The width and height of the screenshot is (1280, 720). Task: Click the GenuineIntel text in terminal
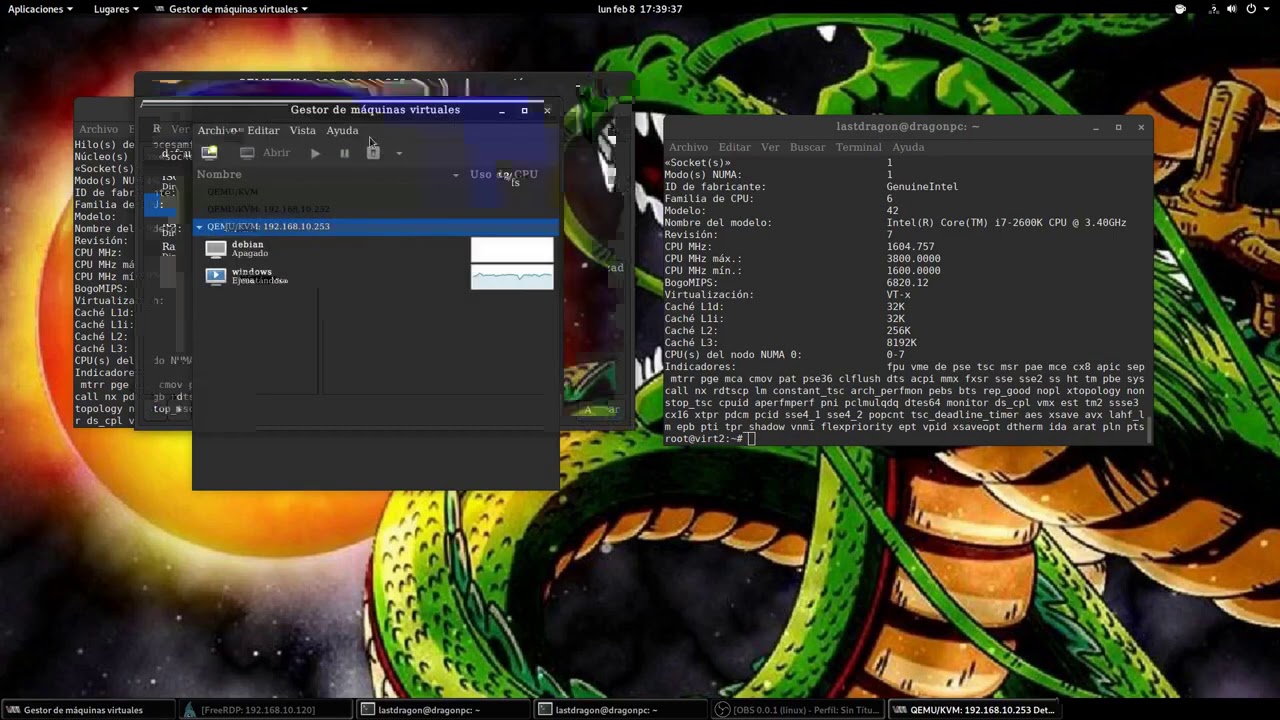[922, 187]
